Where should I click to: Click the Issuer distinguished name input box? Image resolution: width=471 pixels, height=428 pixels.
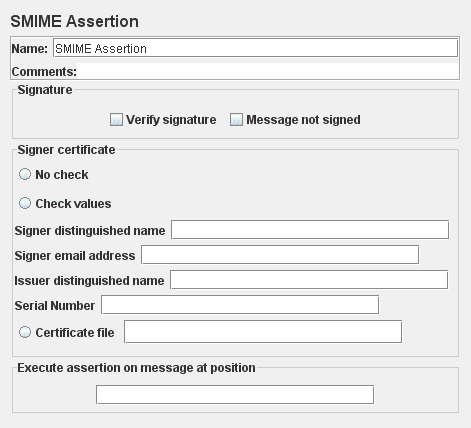(x=309, y=280)
